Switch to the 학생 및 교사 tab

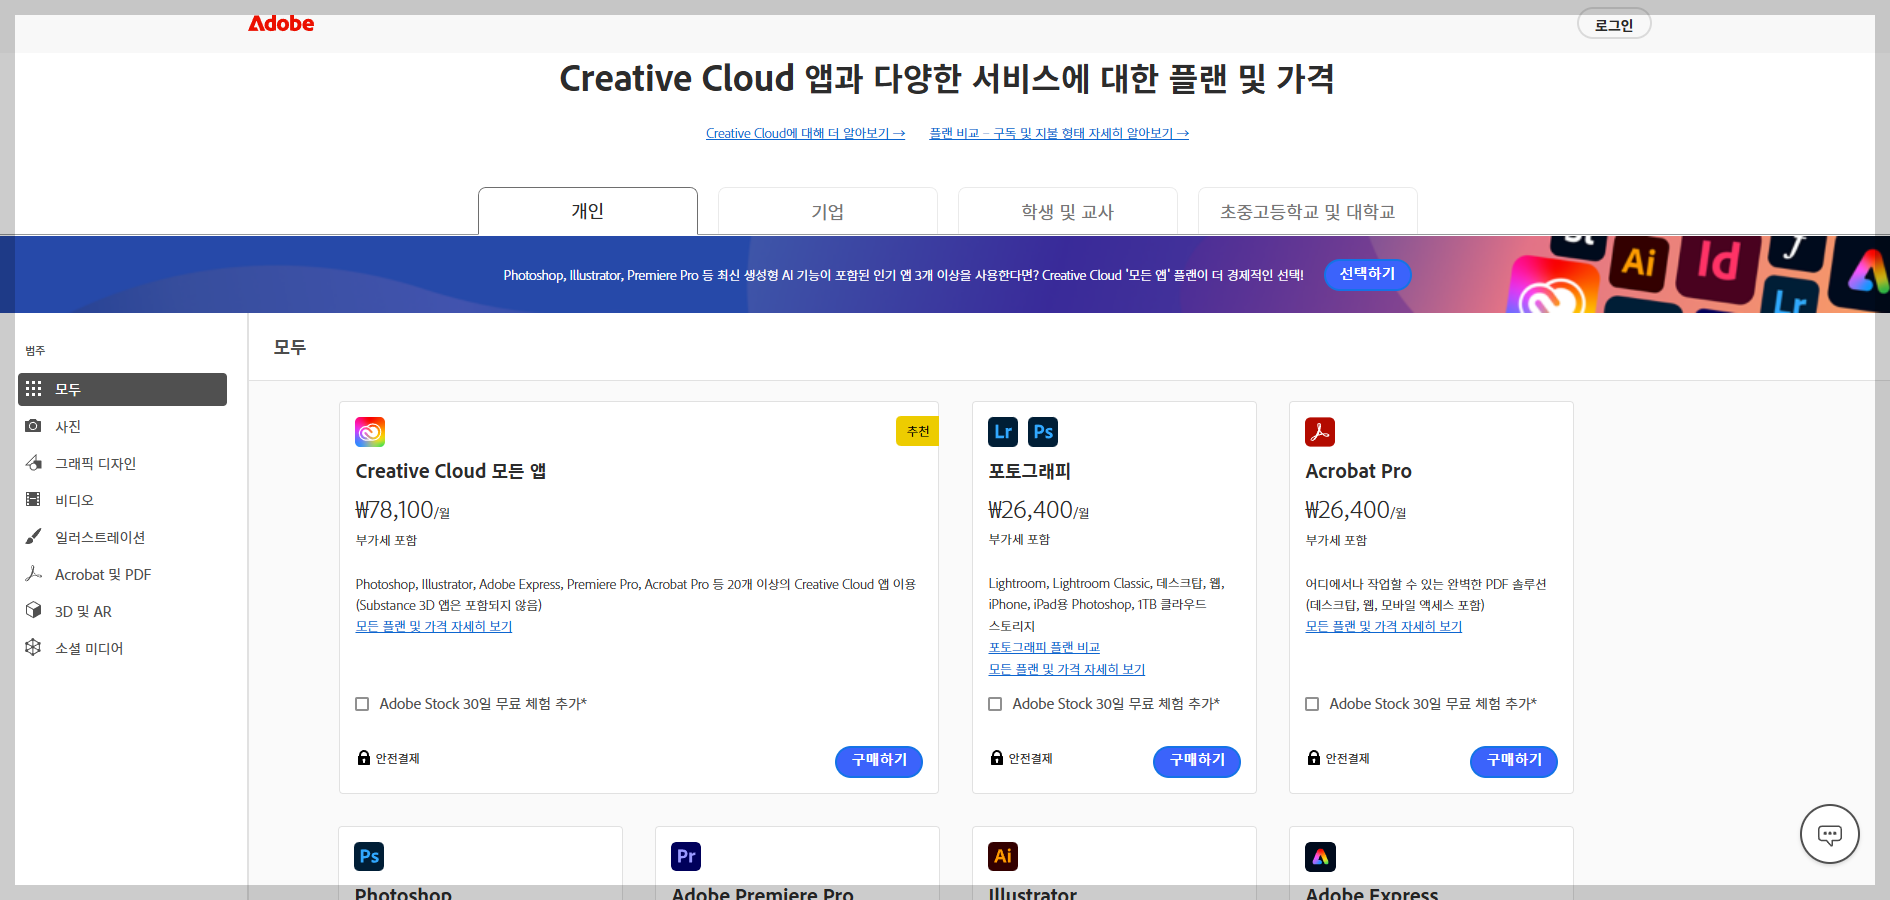point(1068,211)
